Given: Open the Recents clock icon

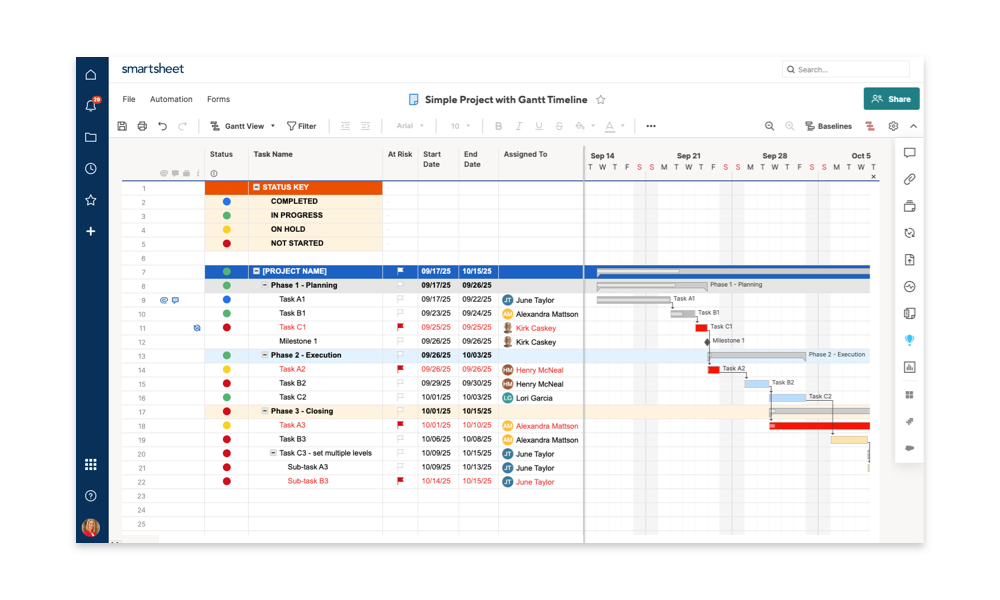Looking at the screenshot, I should point(91,168).
